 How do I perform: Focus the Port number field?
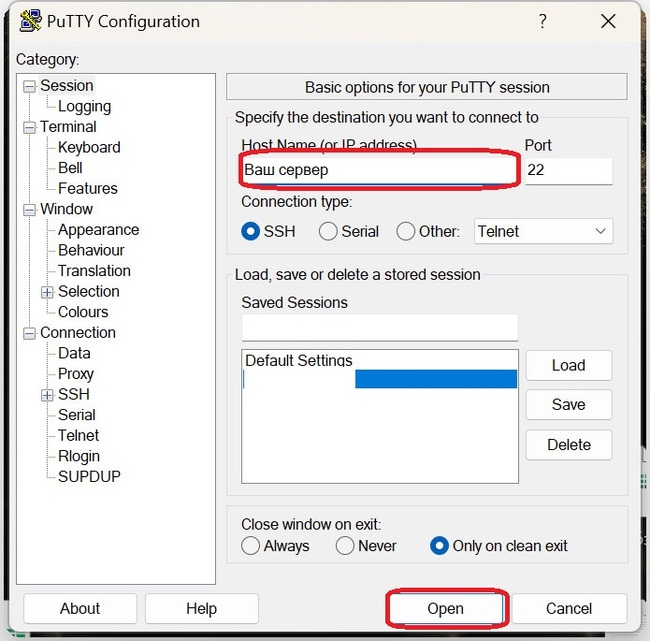click(x=567, y=170)
